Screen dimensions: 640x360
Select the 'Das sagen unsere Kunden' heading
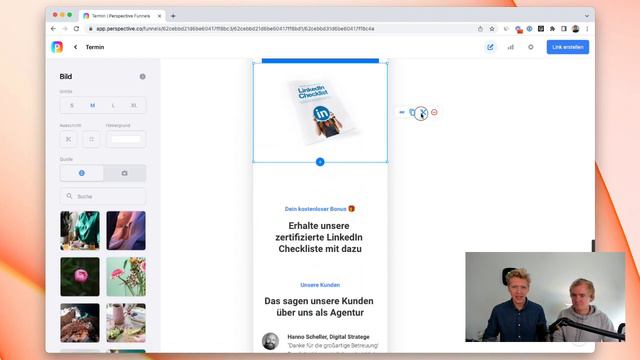(x=320, y=307)
